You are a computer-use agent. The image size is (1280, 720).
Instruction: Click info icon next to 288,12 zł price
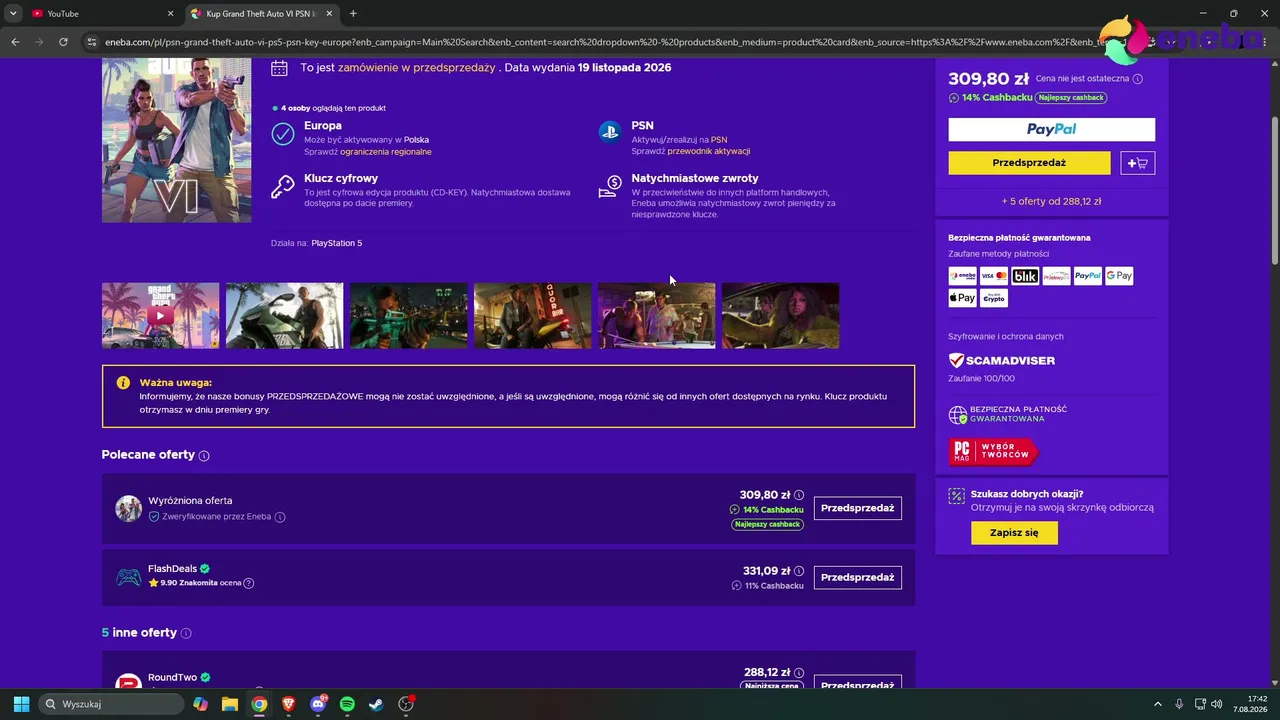point(798,673)
